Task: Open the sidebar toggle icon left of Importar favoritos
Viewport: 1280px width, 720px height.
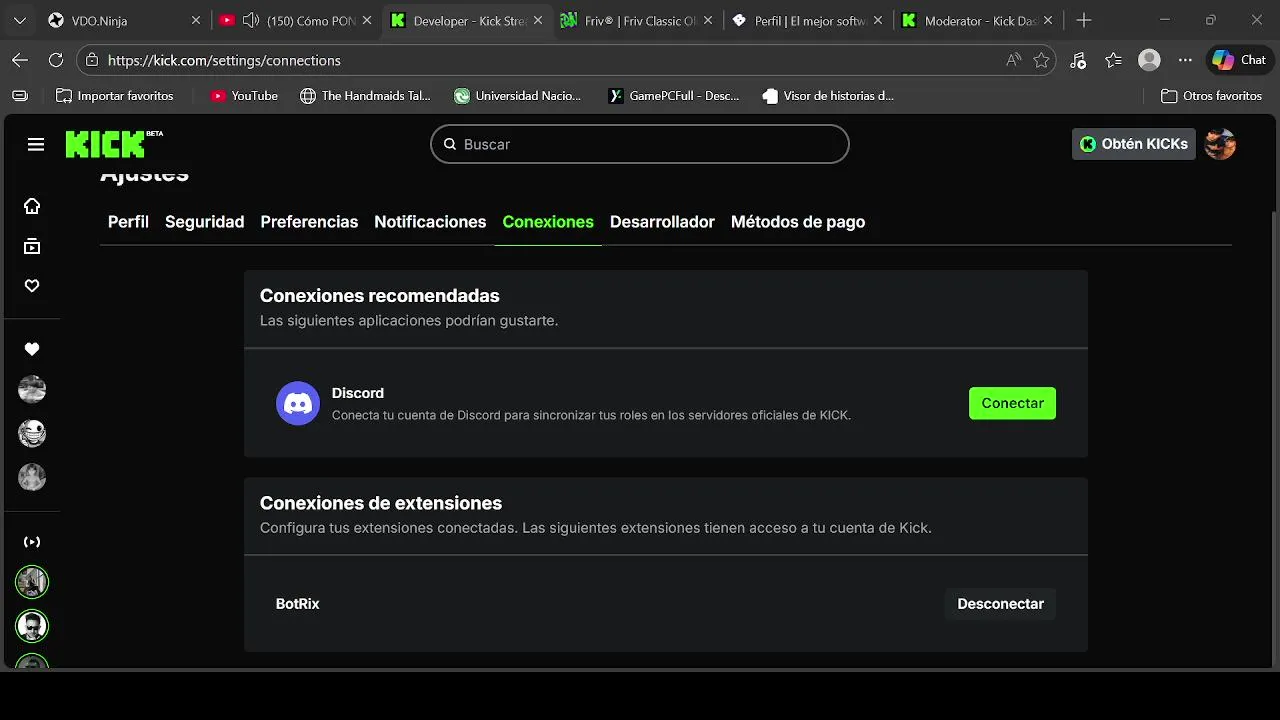Action: (20, 96)
